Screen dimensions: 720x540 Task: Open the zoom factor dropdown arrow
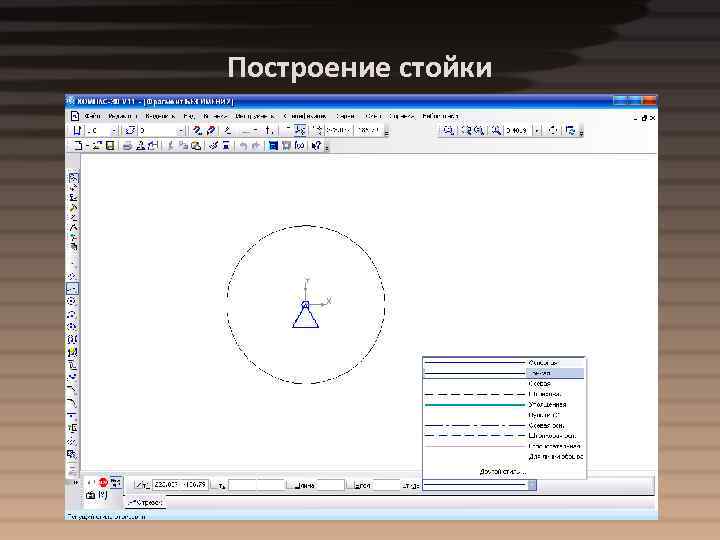537,130
